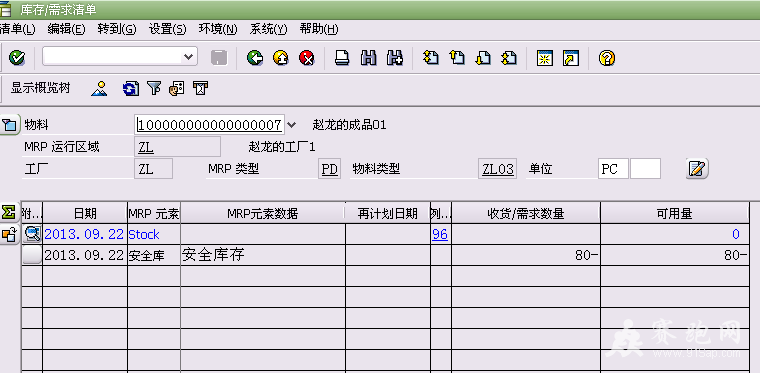The width and height of the screenshot is (760, 373).
Task: Open the command field dropdown arrow
Action: coord(189,57)
